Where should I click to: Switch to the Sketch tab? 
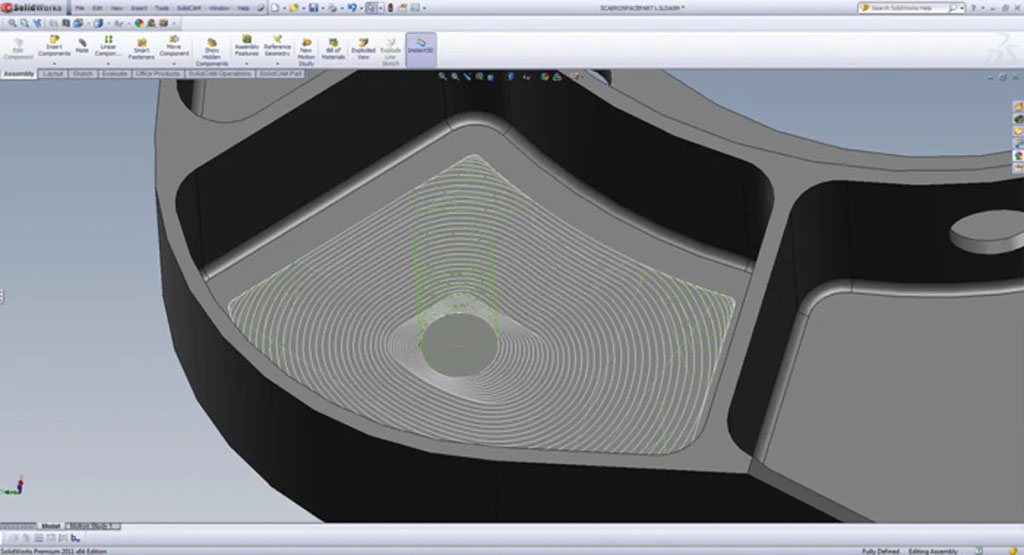[x=83, y=74]
